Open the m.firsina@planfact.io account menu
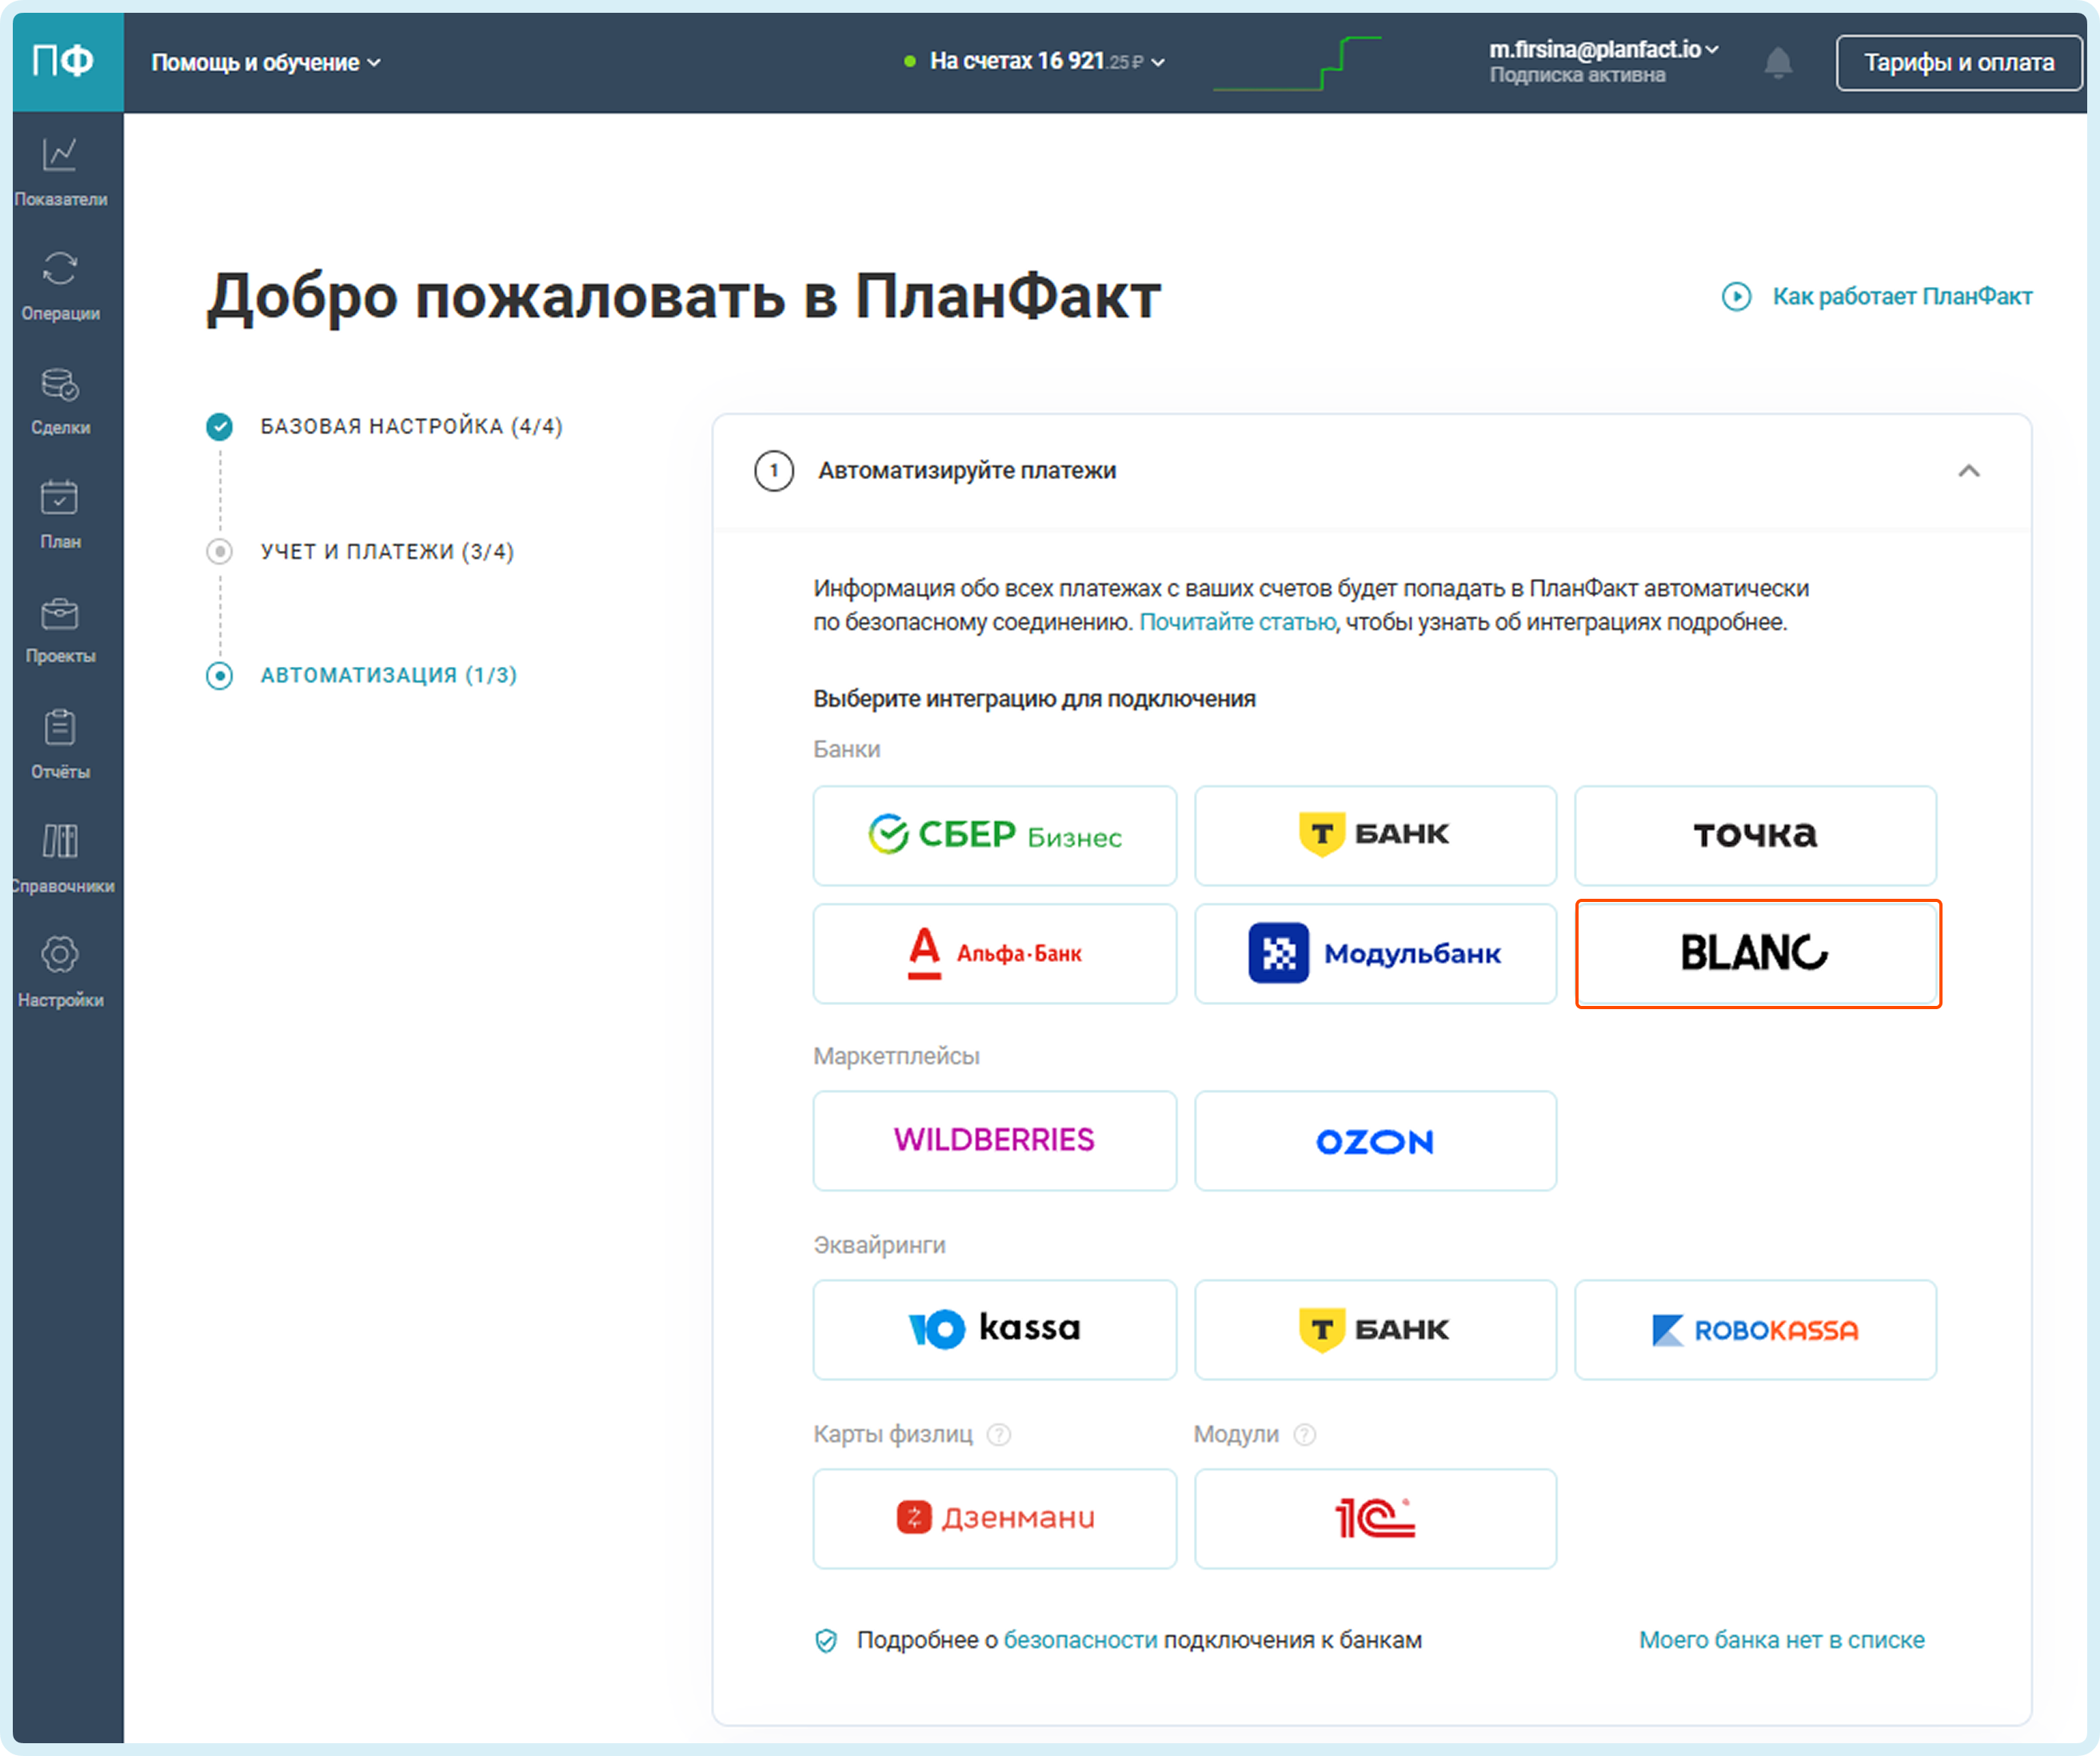The image size is (2100, 1756). [1603, 49]
